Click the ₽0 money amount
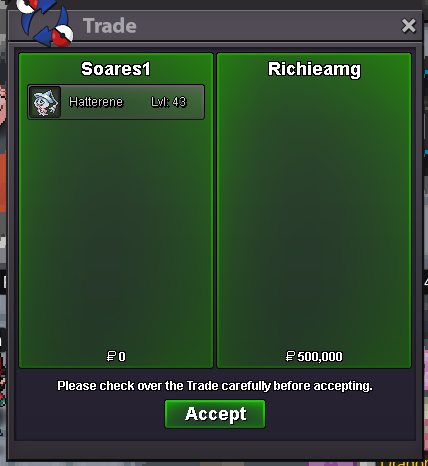The width and height of the screenshot is (428, 466). (x=116, y=356)
